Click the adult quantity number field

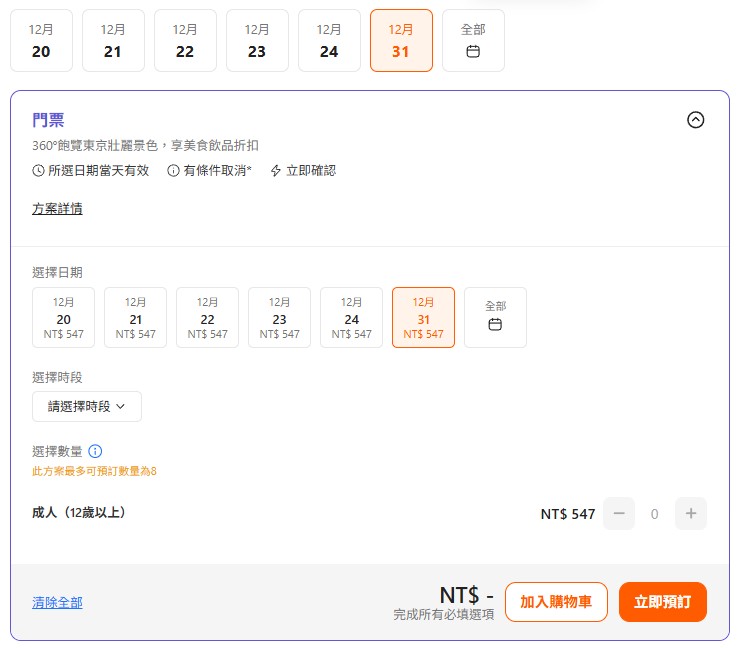(655, 514)
